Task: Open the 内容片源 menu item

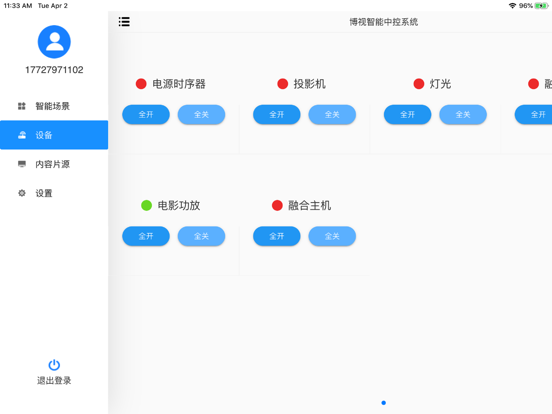Action: tap(54, 164)
